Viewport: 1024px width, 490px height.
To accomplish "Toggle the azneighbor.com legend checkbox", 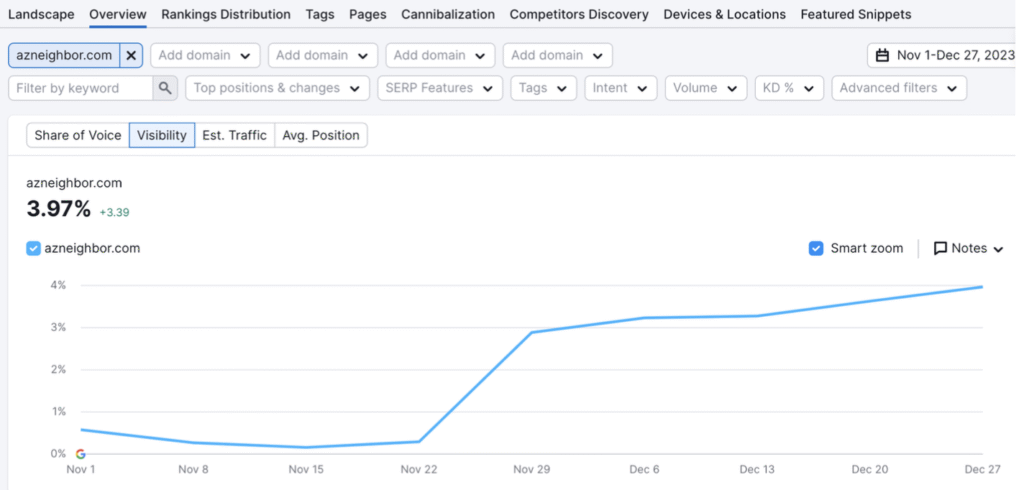I will point(34,248).
